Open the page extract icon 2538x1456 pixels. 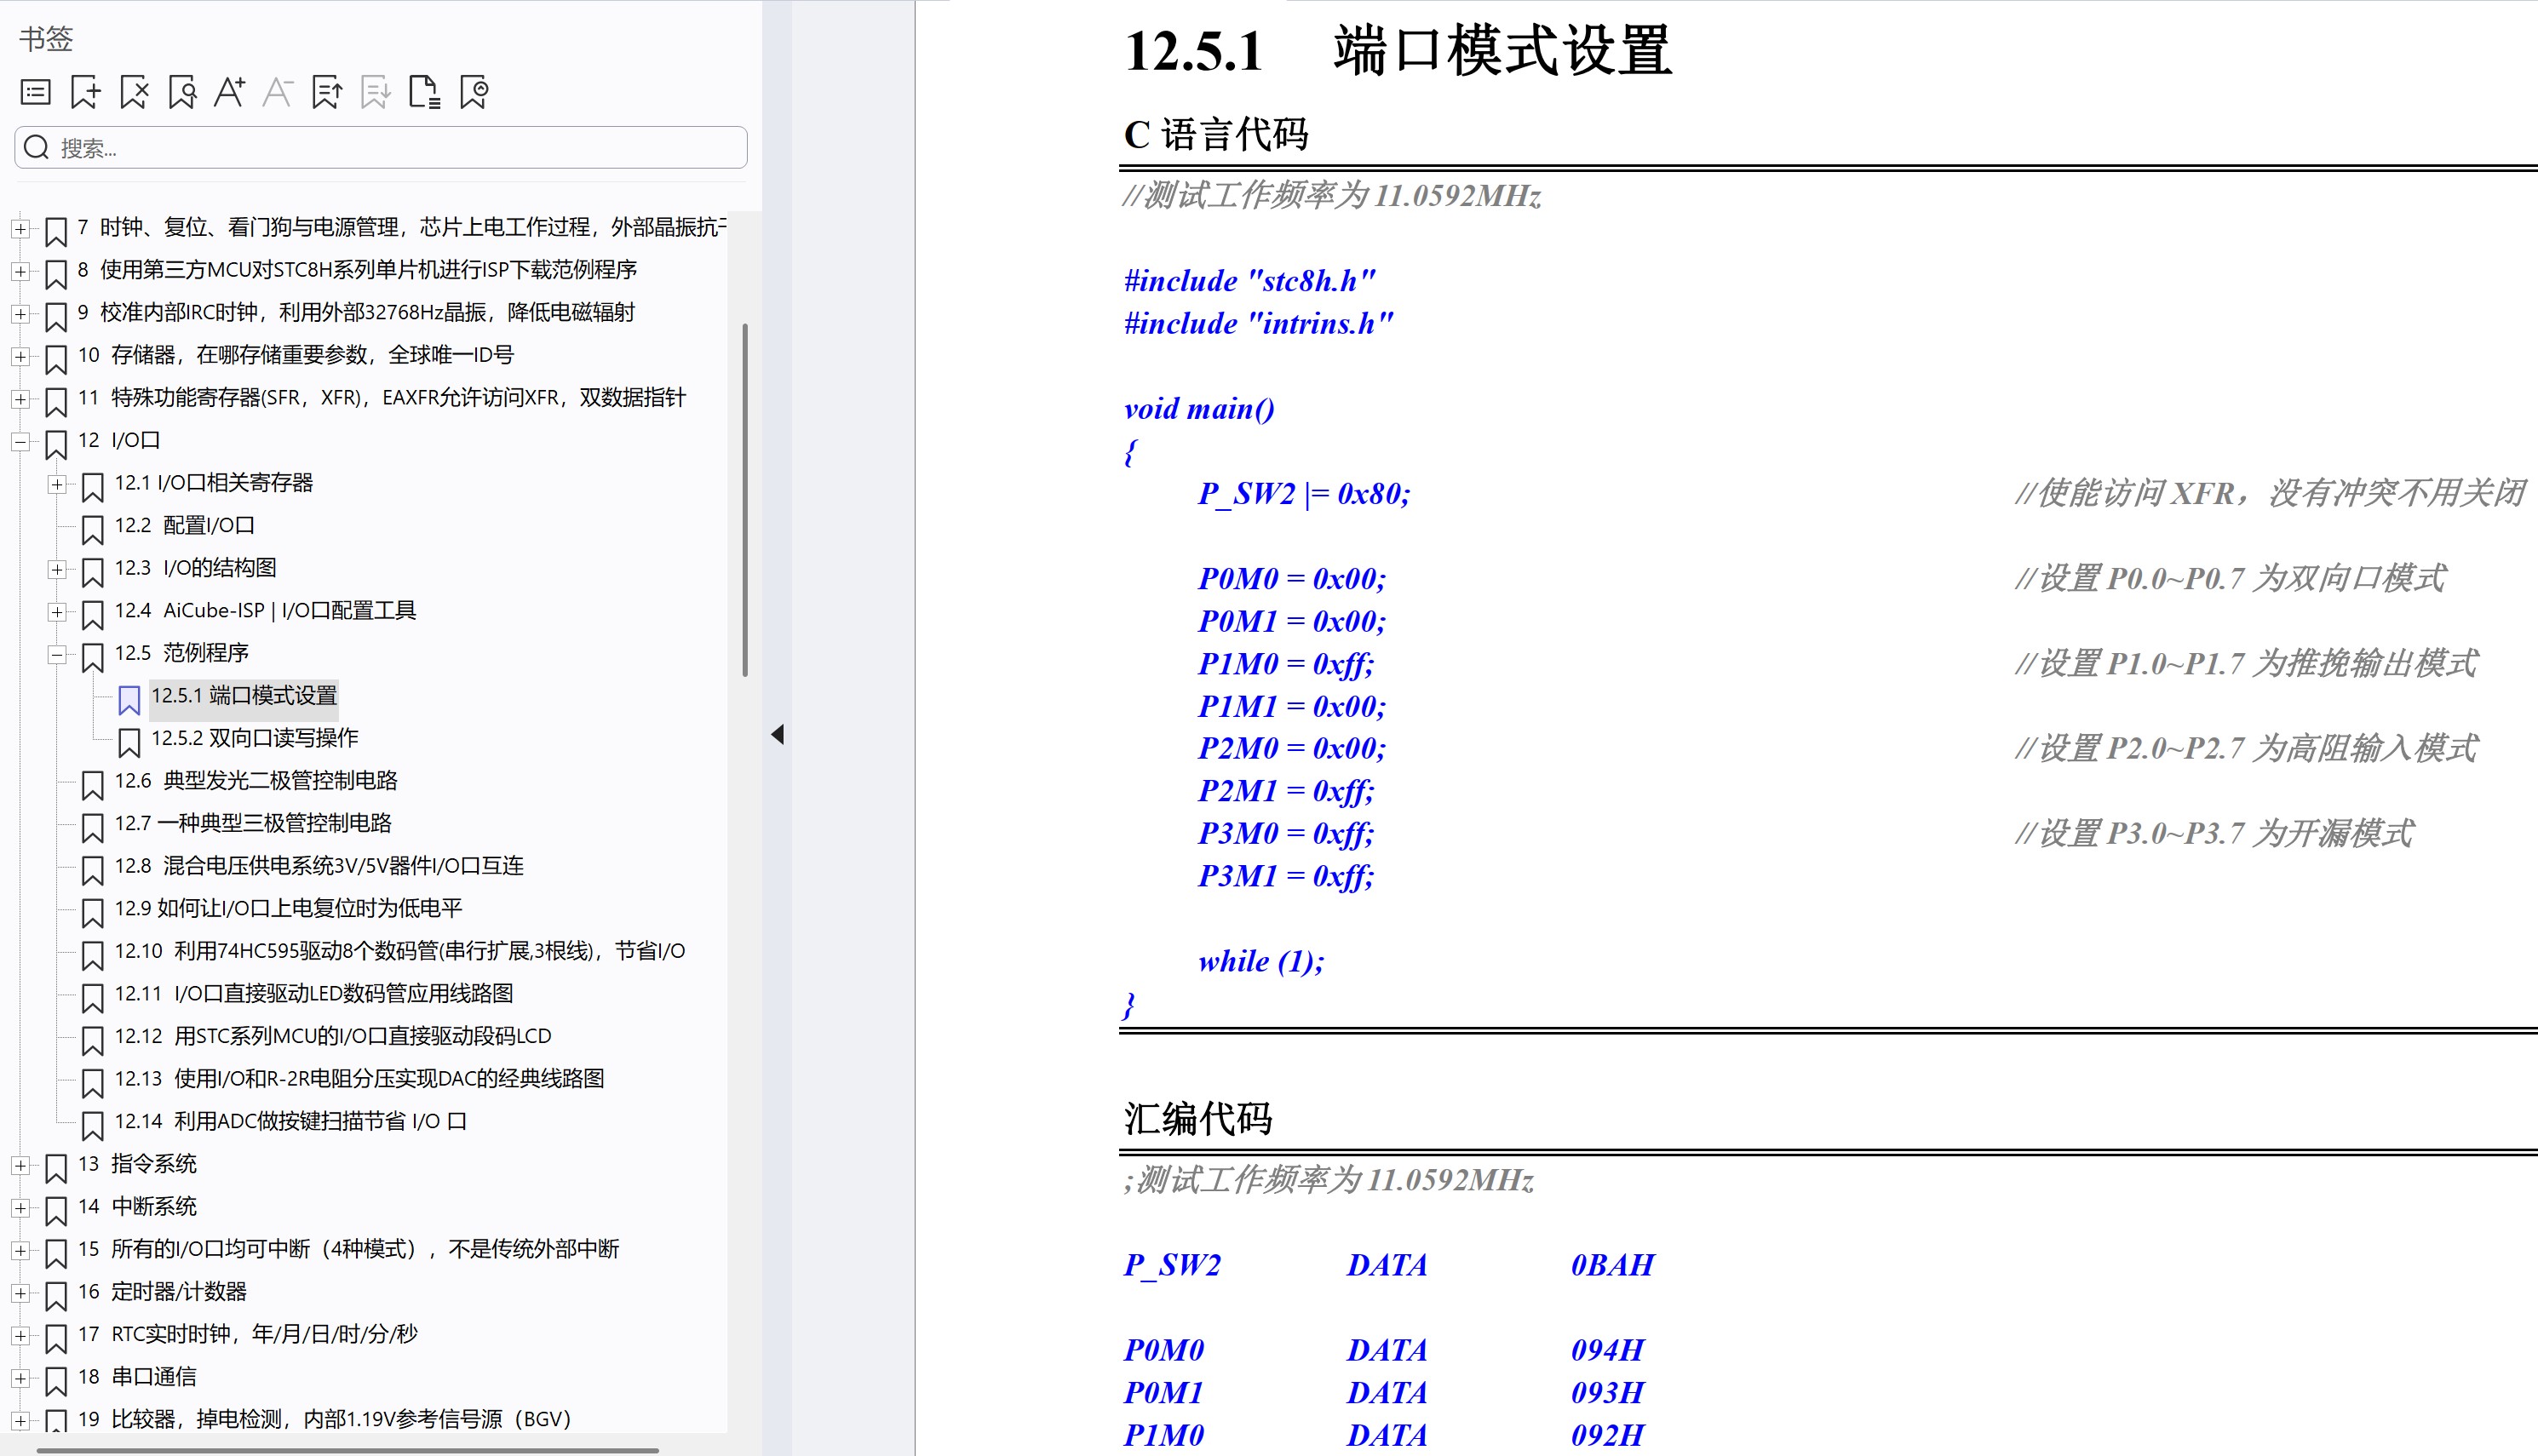coord(426,92)
